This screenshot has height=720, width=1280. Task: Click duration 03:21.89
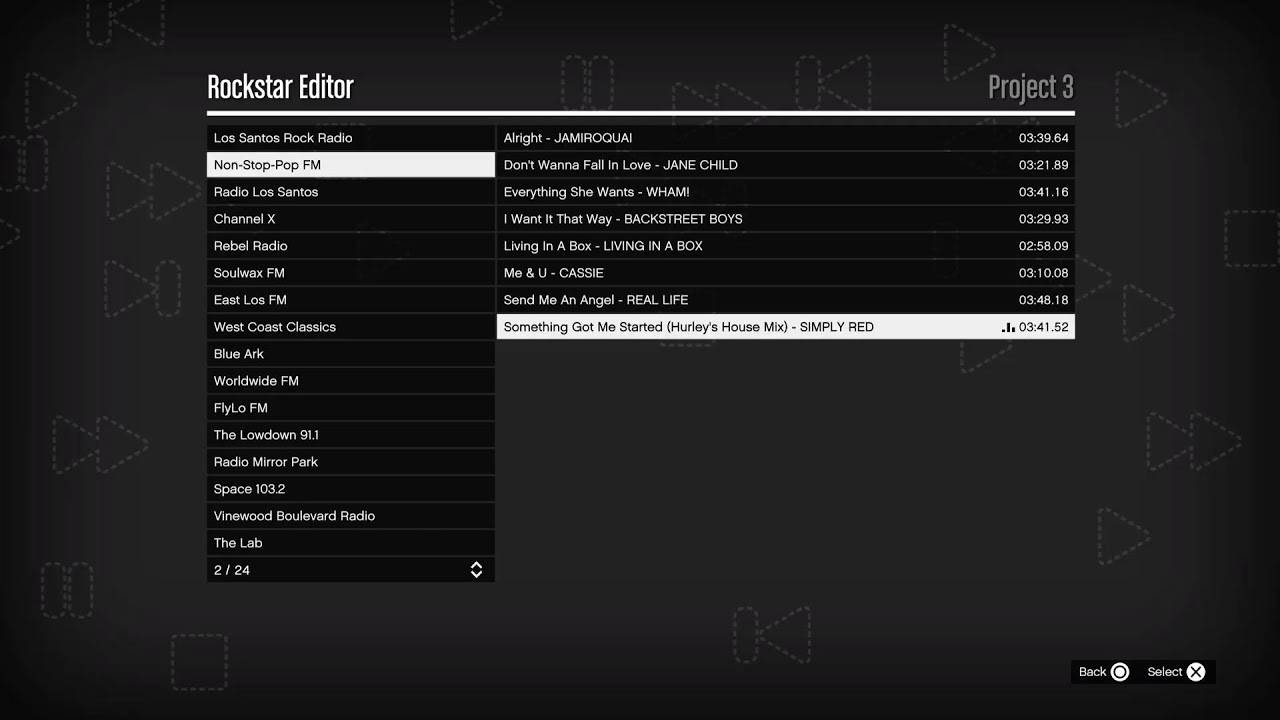[x=1044, y=165]
